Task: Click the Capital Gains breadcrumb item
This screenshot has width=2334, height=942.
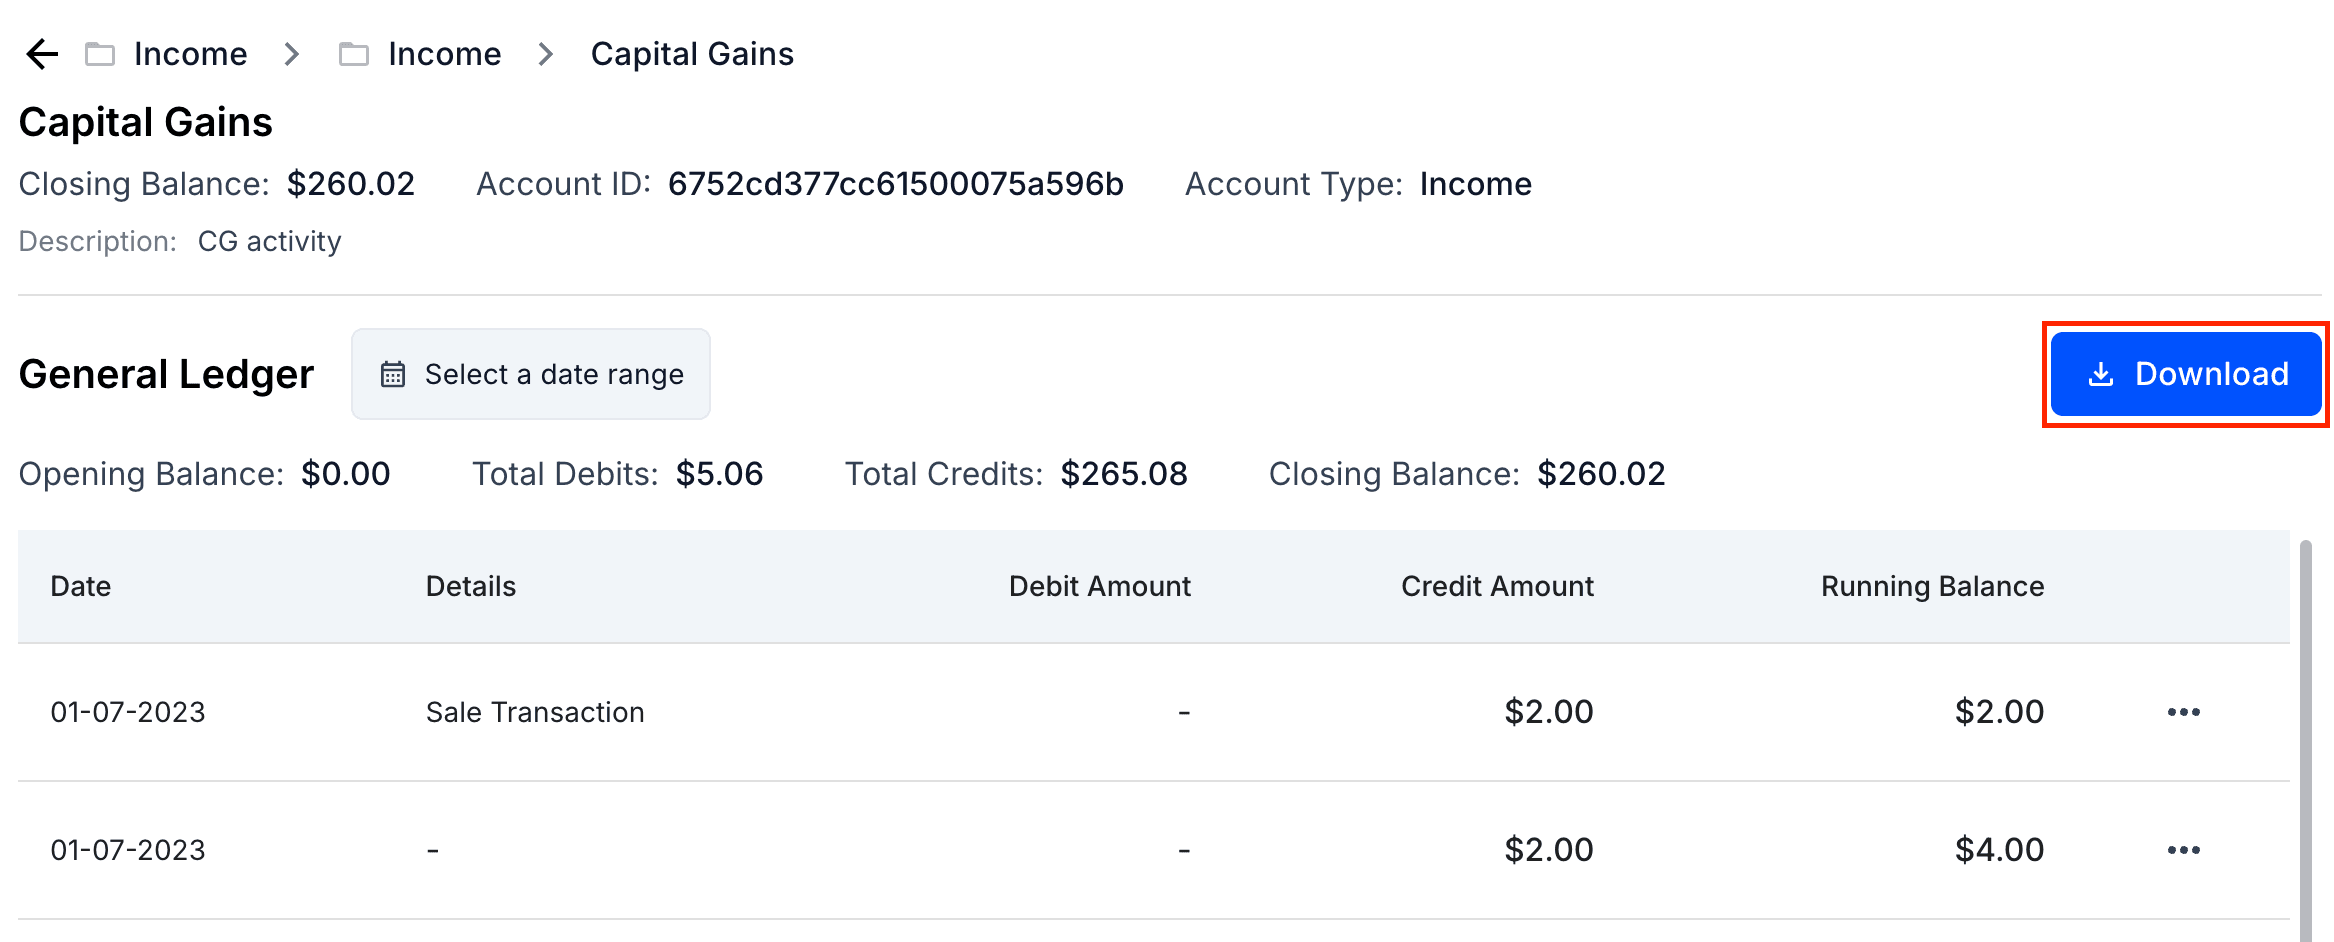Action: 692,54
